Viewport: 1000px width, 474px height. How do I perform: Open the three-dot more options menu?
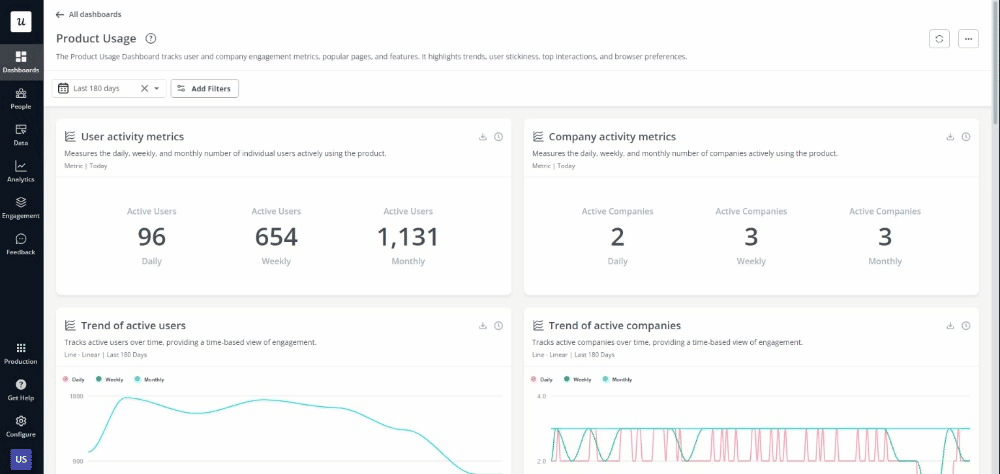point(967,38)
